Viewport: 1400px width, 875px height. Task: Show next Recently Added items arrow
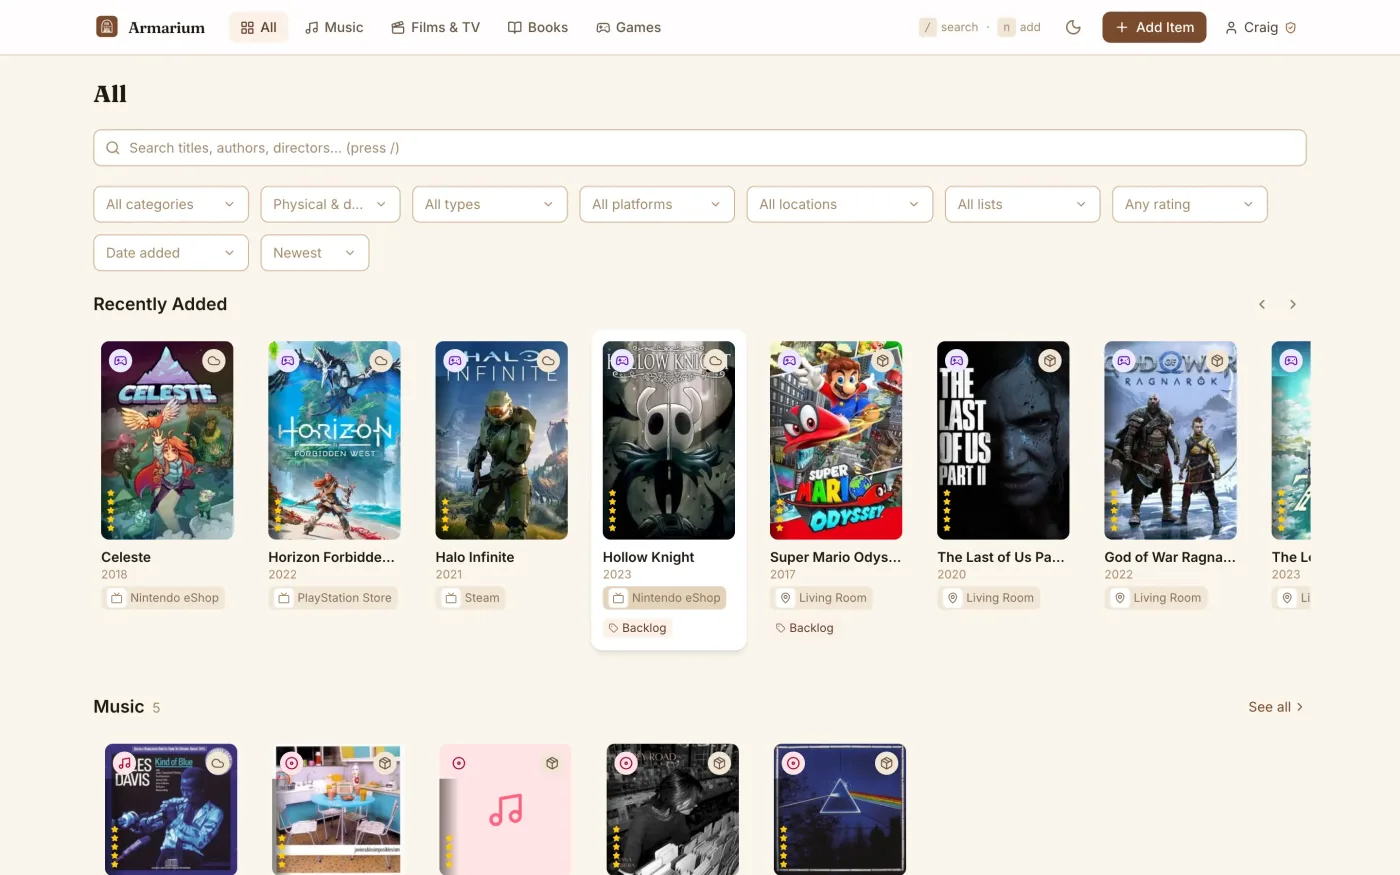click(1293, 304)
